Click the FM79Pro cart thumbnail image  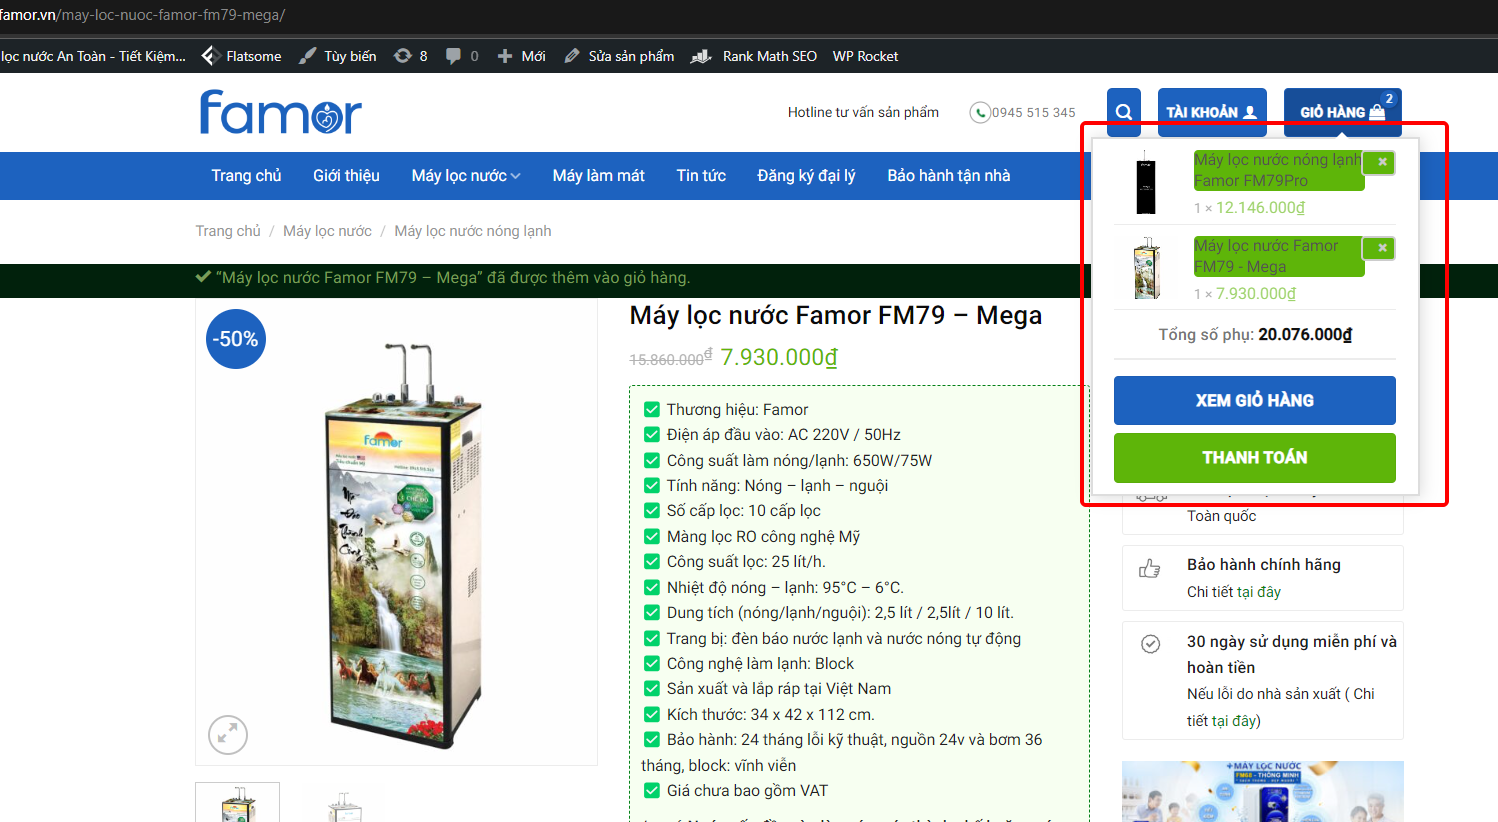click(x=1146, y=182)
